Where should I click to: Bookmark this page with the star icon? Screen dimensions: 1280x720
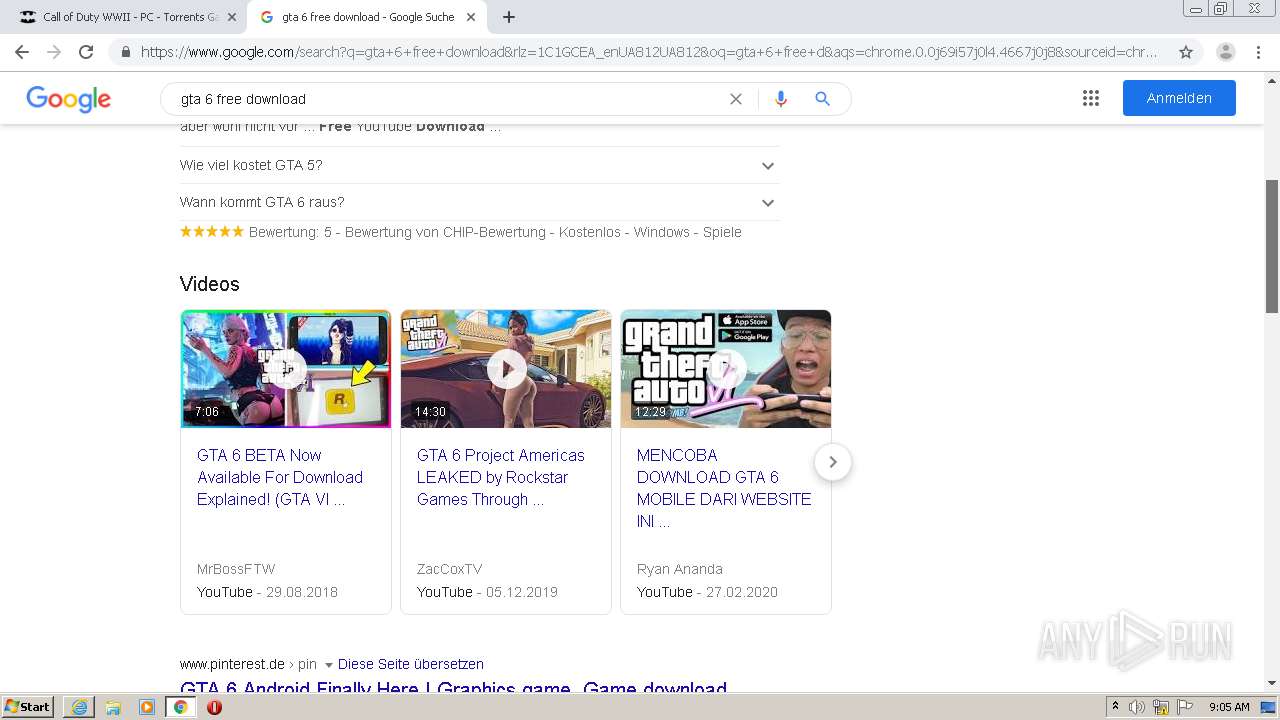pos(1186,52)
